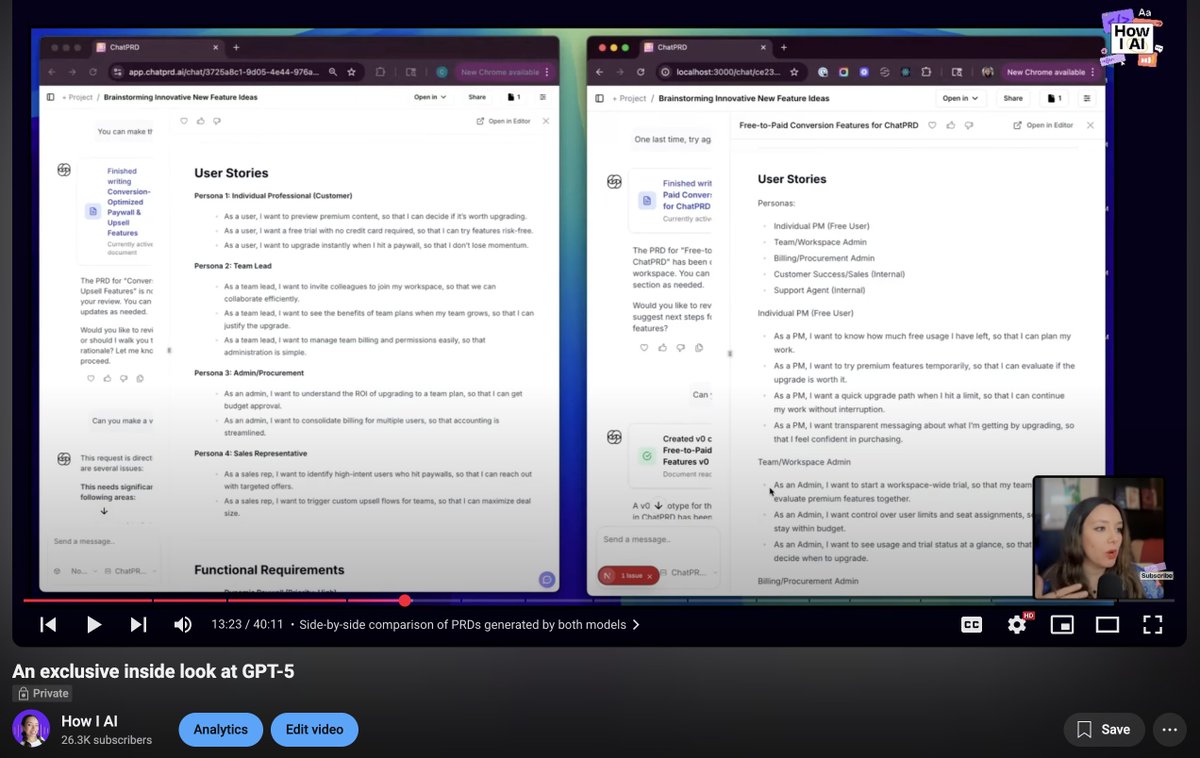The height and width of the screenshot is (758, 1200).
Task: Mute the video volume
Action: 183,625
